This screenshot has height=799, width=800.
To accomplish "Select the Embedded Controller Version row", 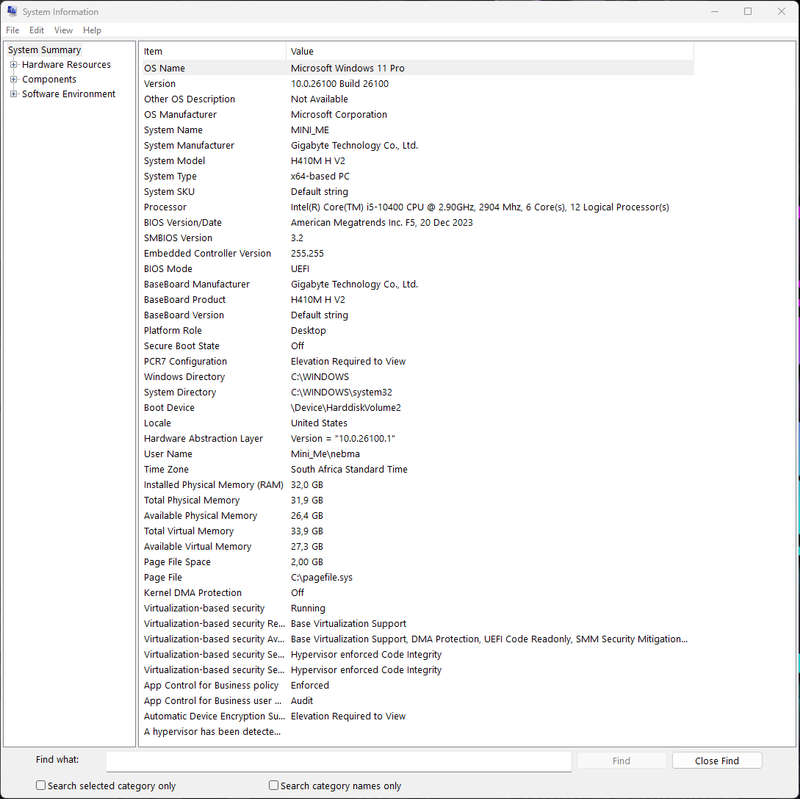I will 417,253.
